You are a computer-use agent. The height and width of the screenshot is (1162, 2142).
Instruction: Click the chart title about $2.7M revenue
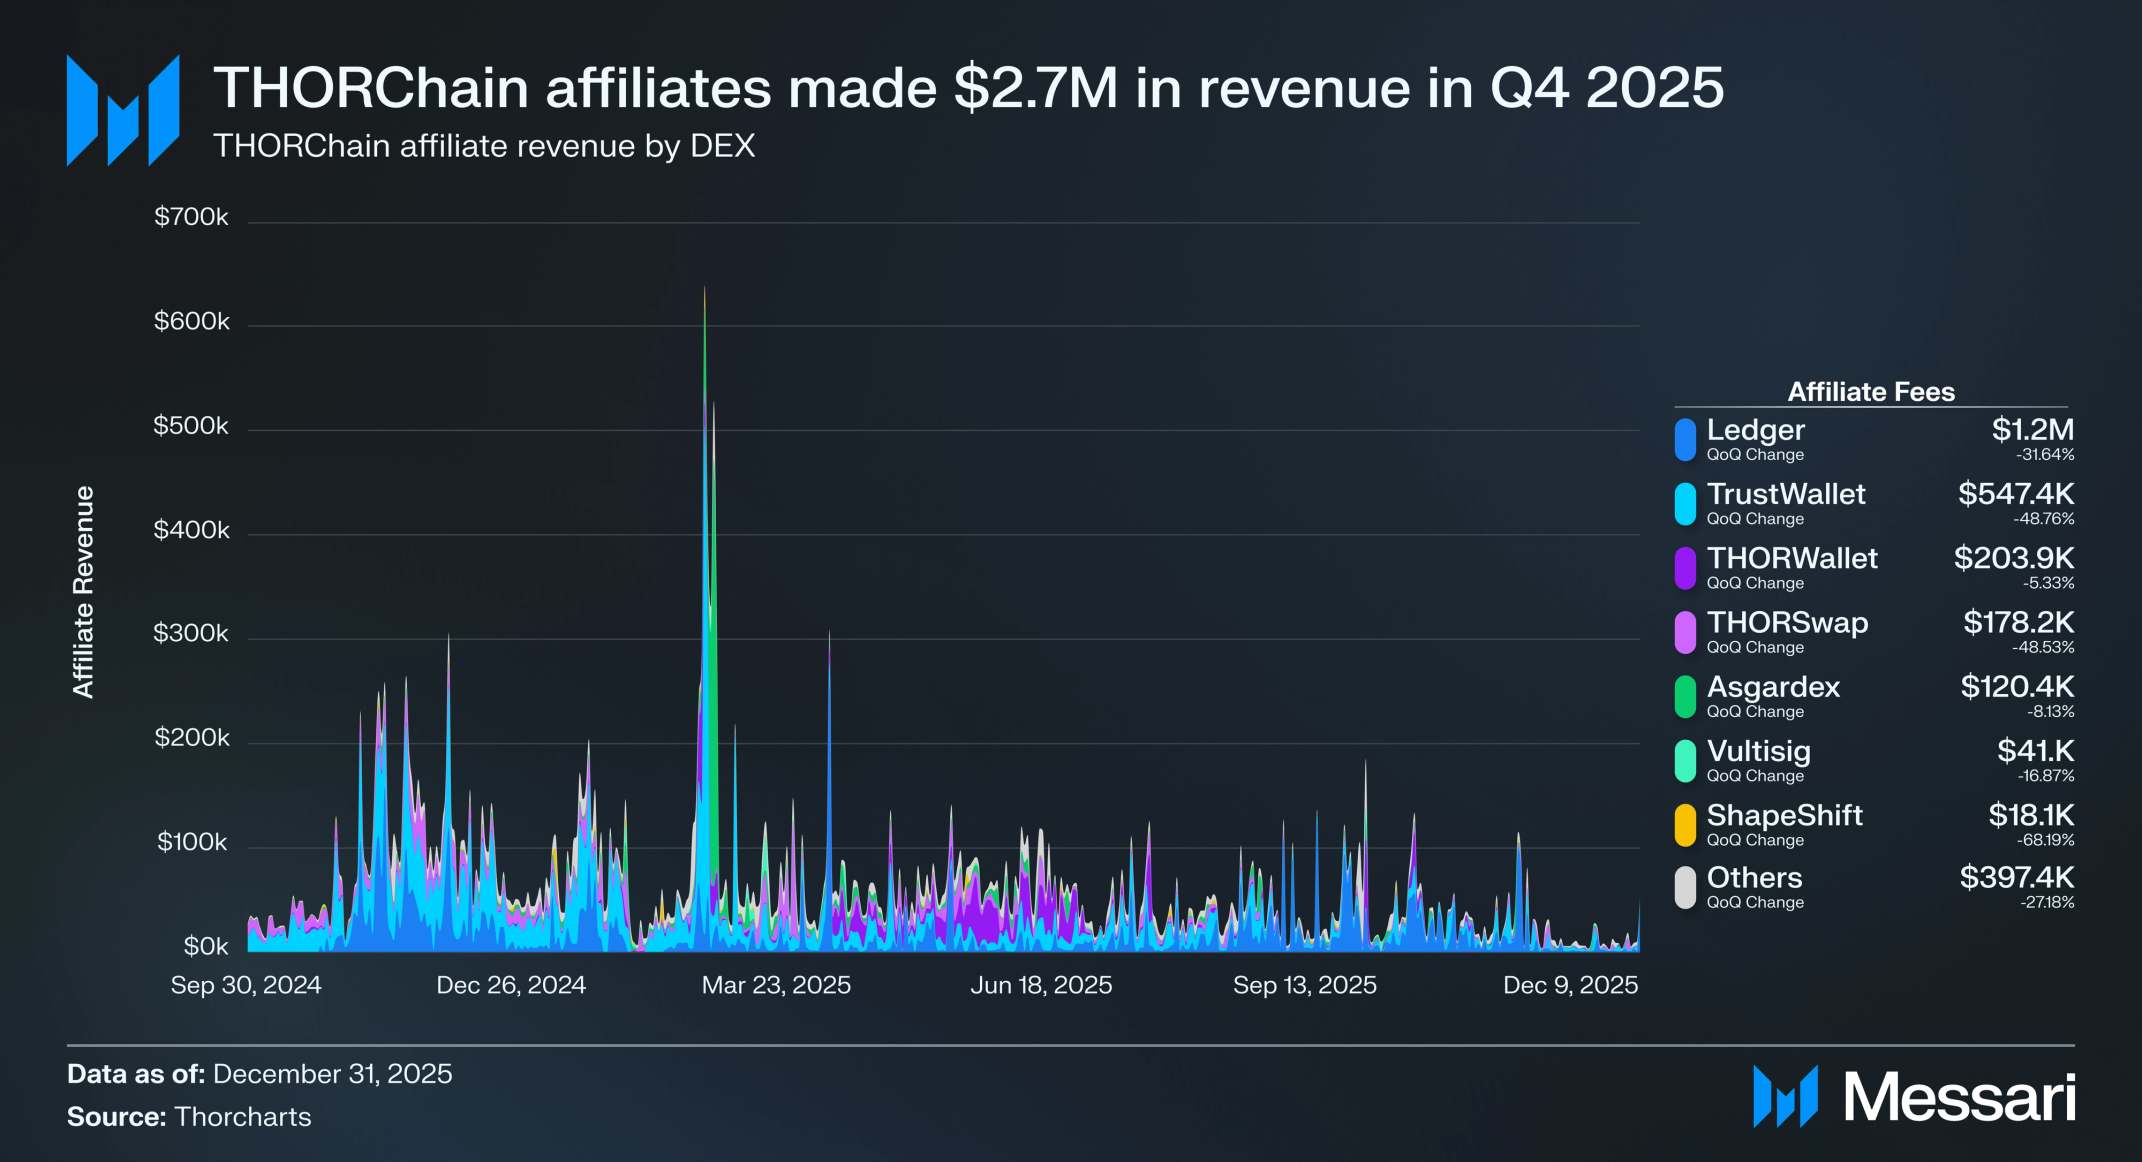(x=967, y=88)
